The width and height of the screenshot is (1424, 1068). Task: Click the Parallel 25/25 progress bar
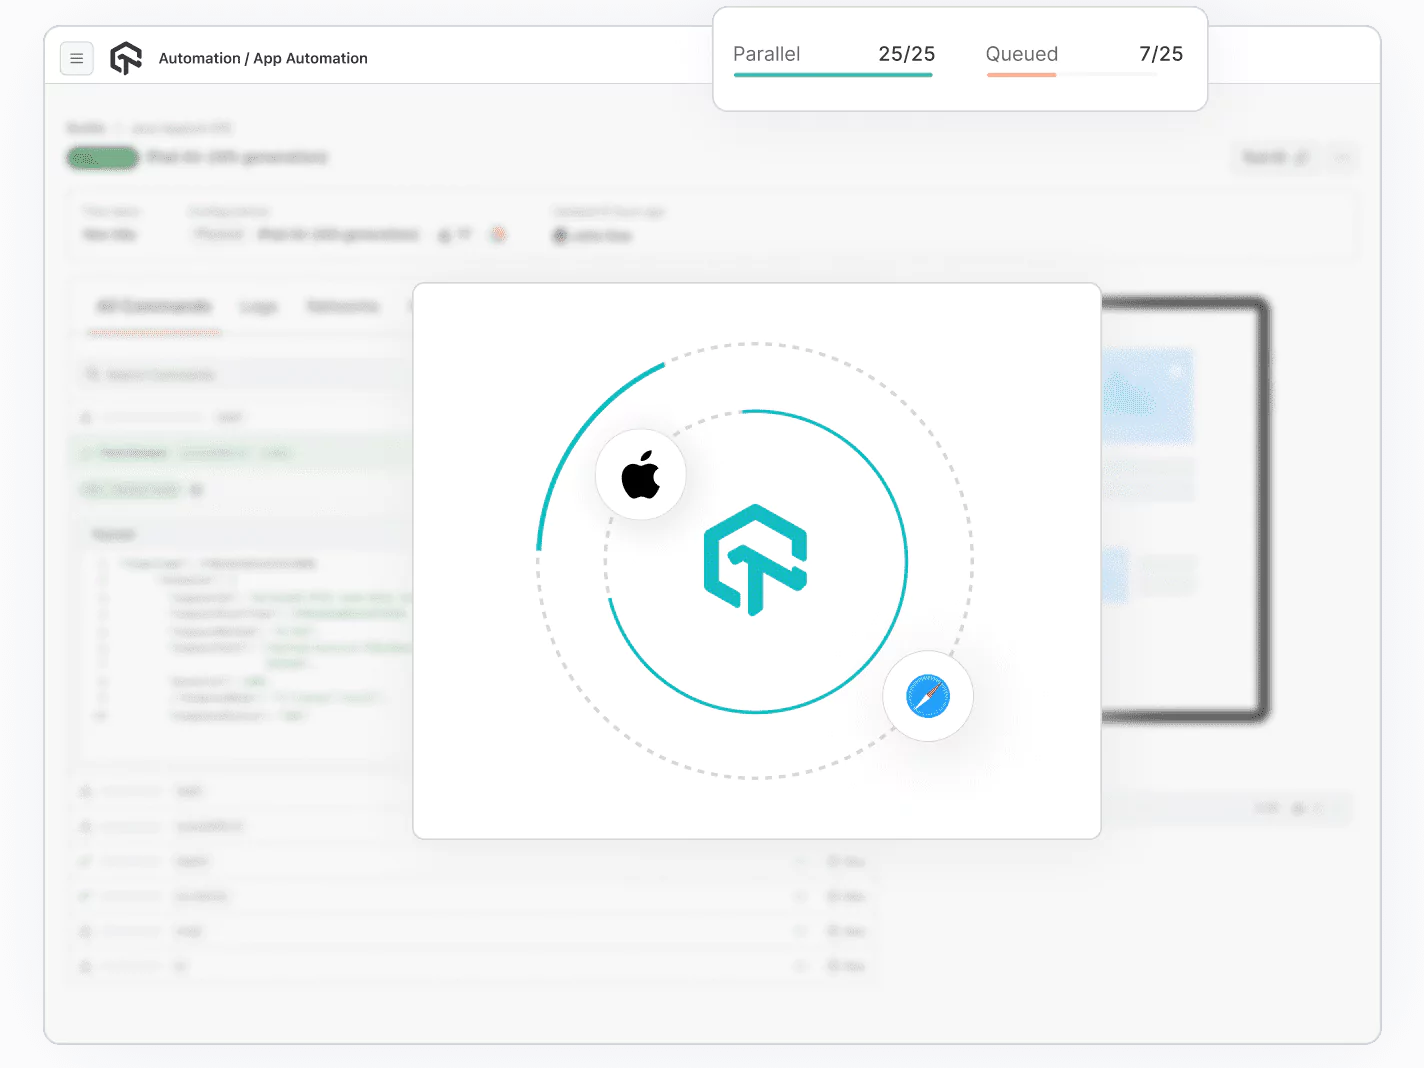(832, 74)
